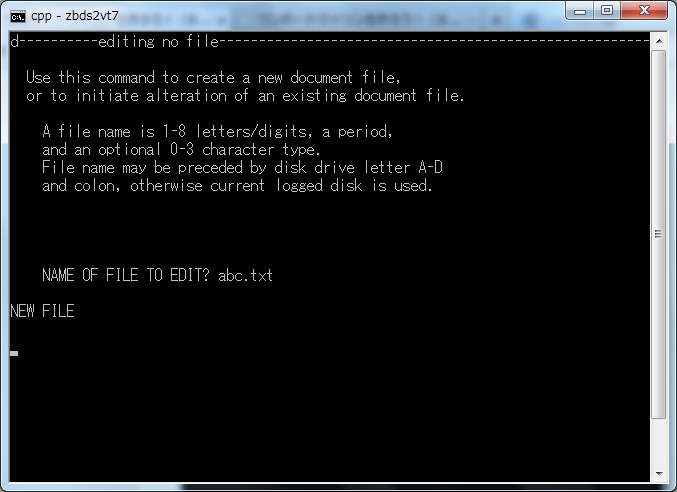Click the NEW FILE status text
This screenshot has width=677, height=492.
(42, 311)
